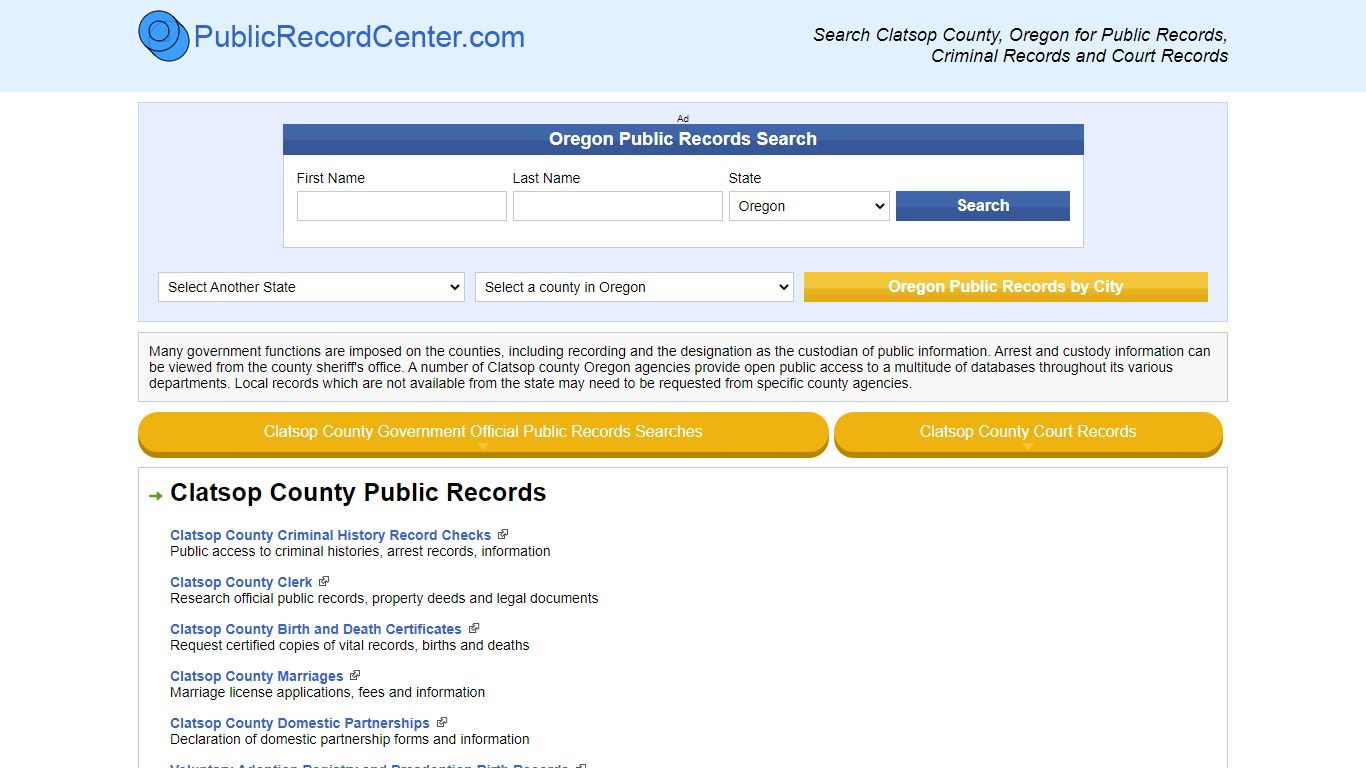Open the Clatsop County Court Records tab
1366x768 pixels.
[x=1028, y=433]
